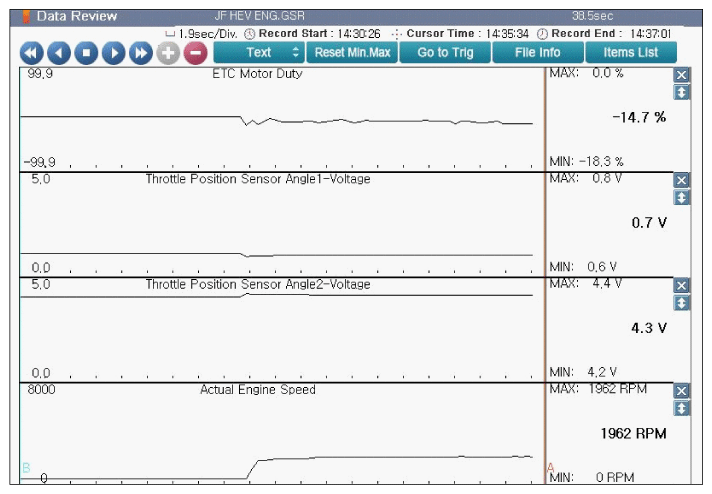Close Throttle Position Sensor Angle2-Voltage graph
Viewport: 712px width, 494px height.
(682, 286)
